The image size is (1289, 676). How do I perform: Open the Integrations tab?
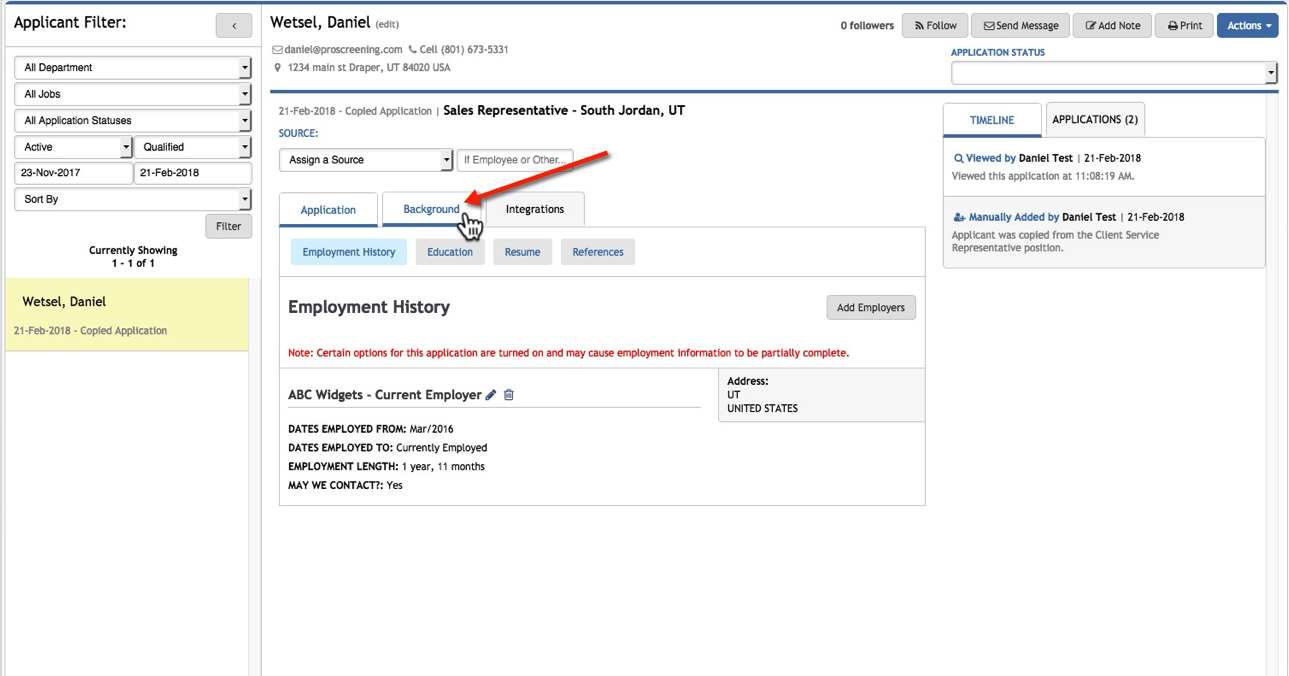534,209
